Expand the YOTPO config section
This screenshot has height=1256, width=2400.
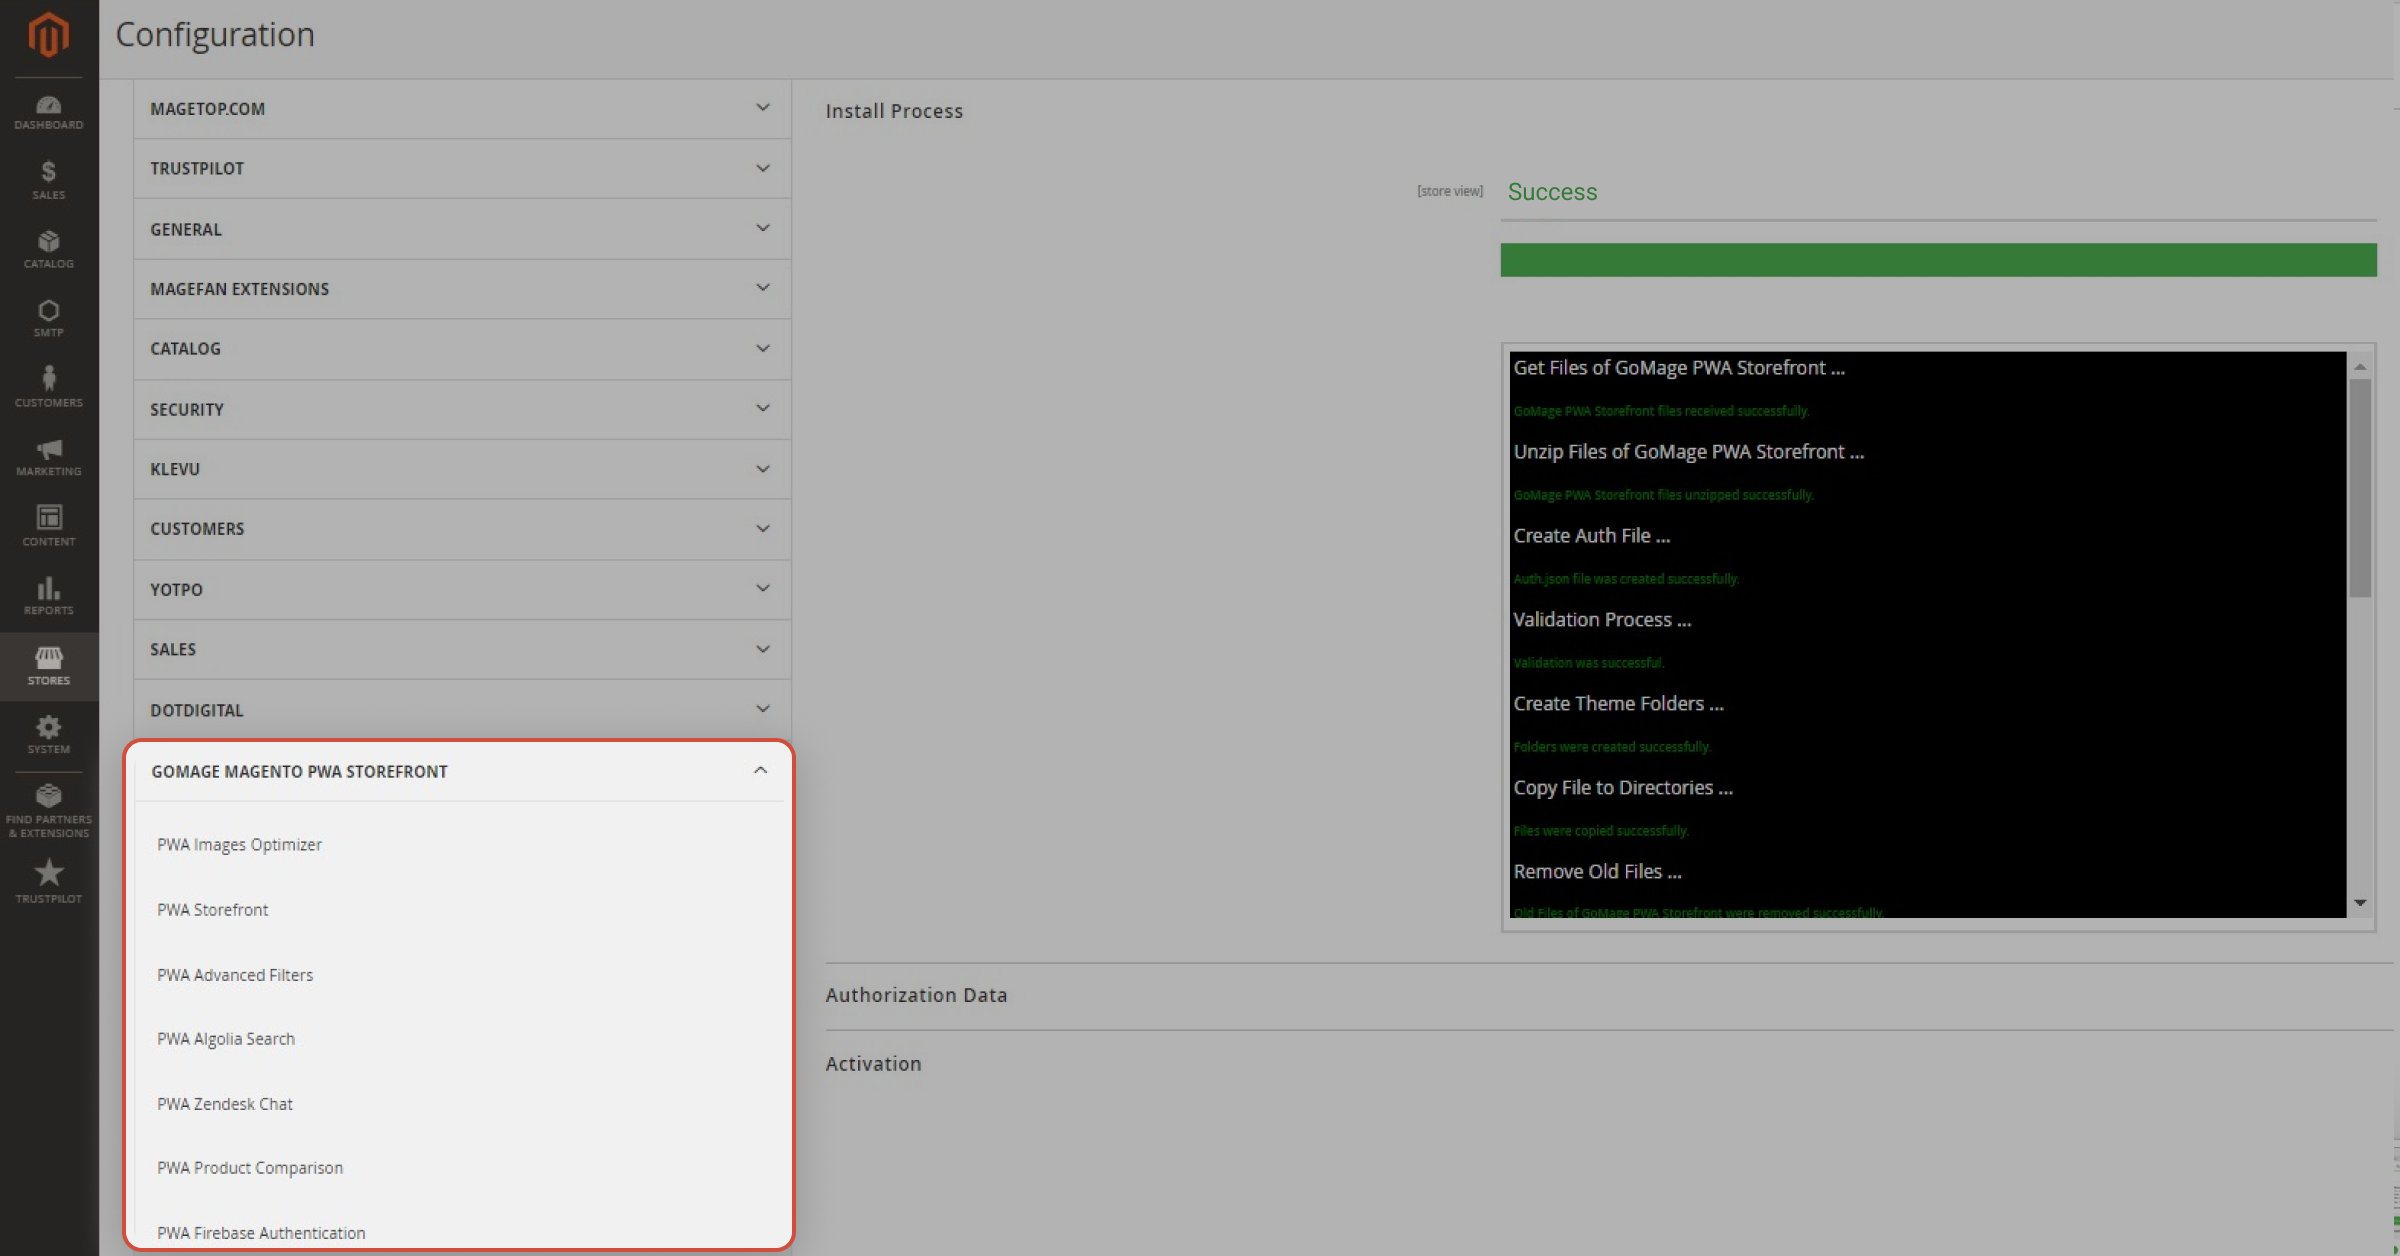coord(461,589)
